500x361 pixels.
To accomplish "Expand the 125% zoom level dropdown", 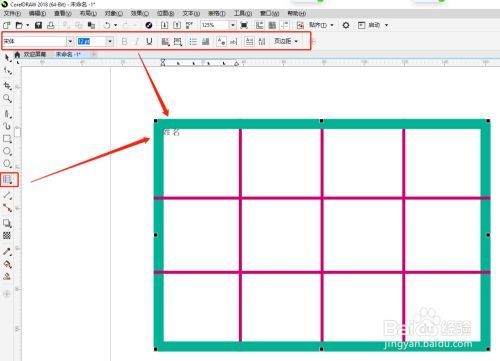I will coord(233,25).
